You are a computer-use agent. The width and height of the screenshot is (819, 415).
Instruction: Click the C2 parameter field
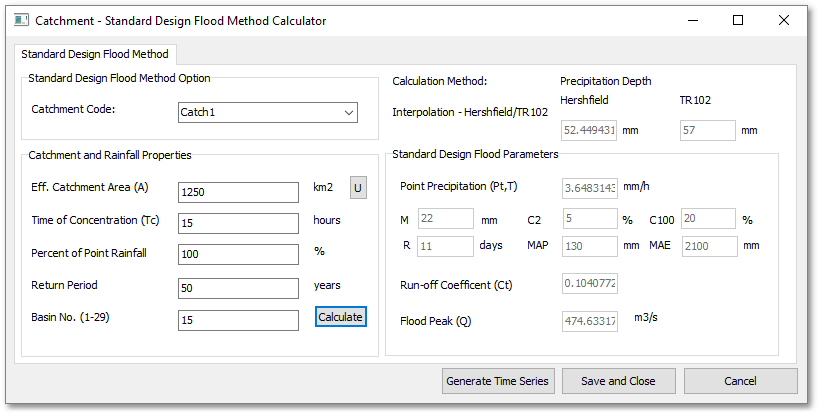[590, 219]
